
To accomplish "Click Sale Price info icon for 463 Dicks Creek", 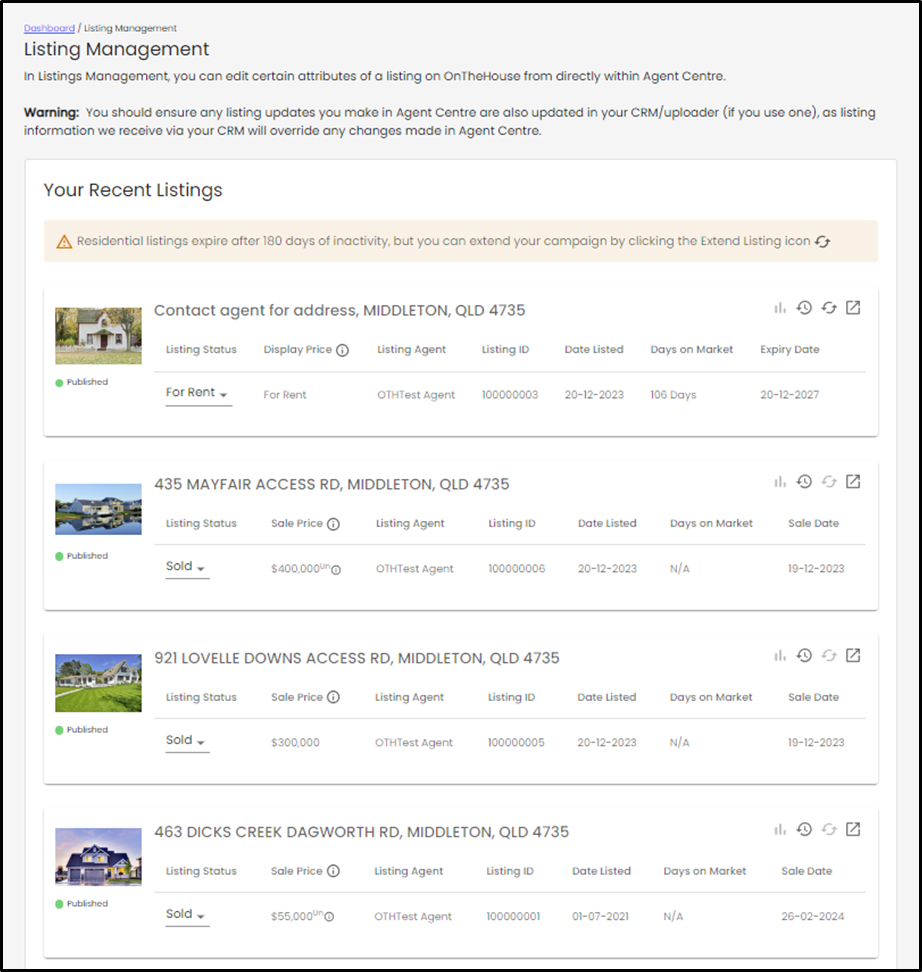I will (x=333, y=871).
